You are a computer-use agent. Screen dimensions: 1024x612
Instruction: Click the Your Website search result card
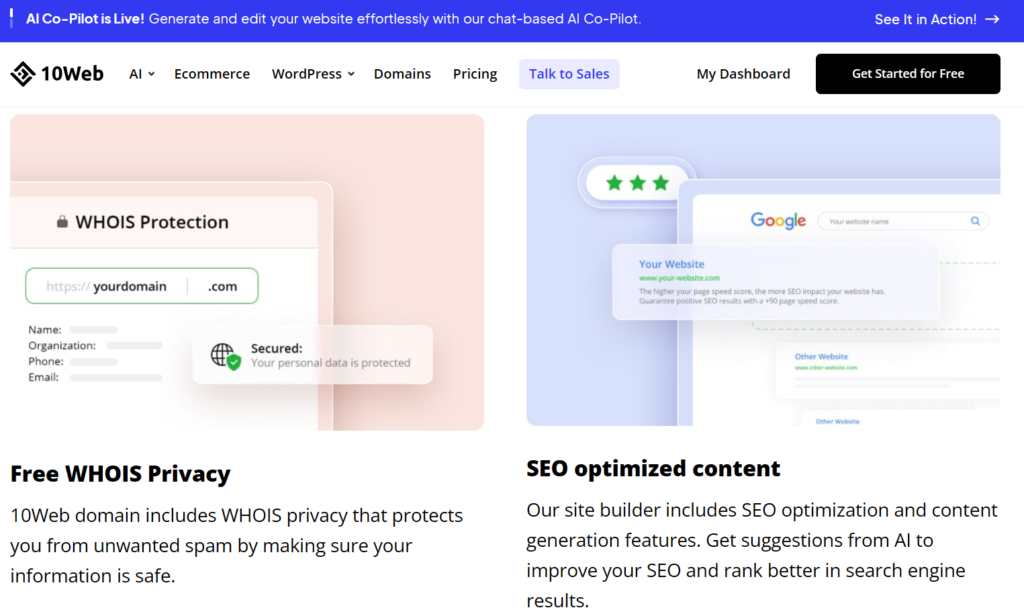(776, 282)
